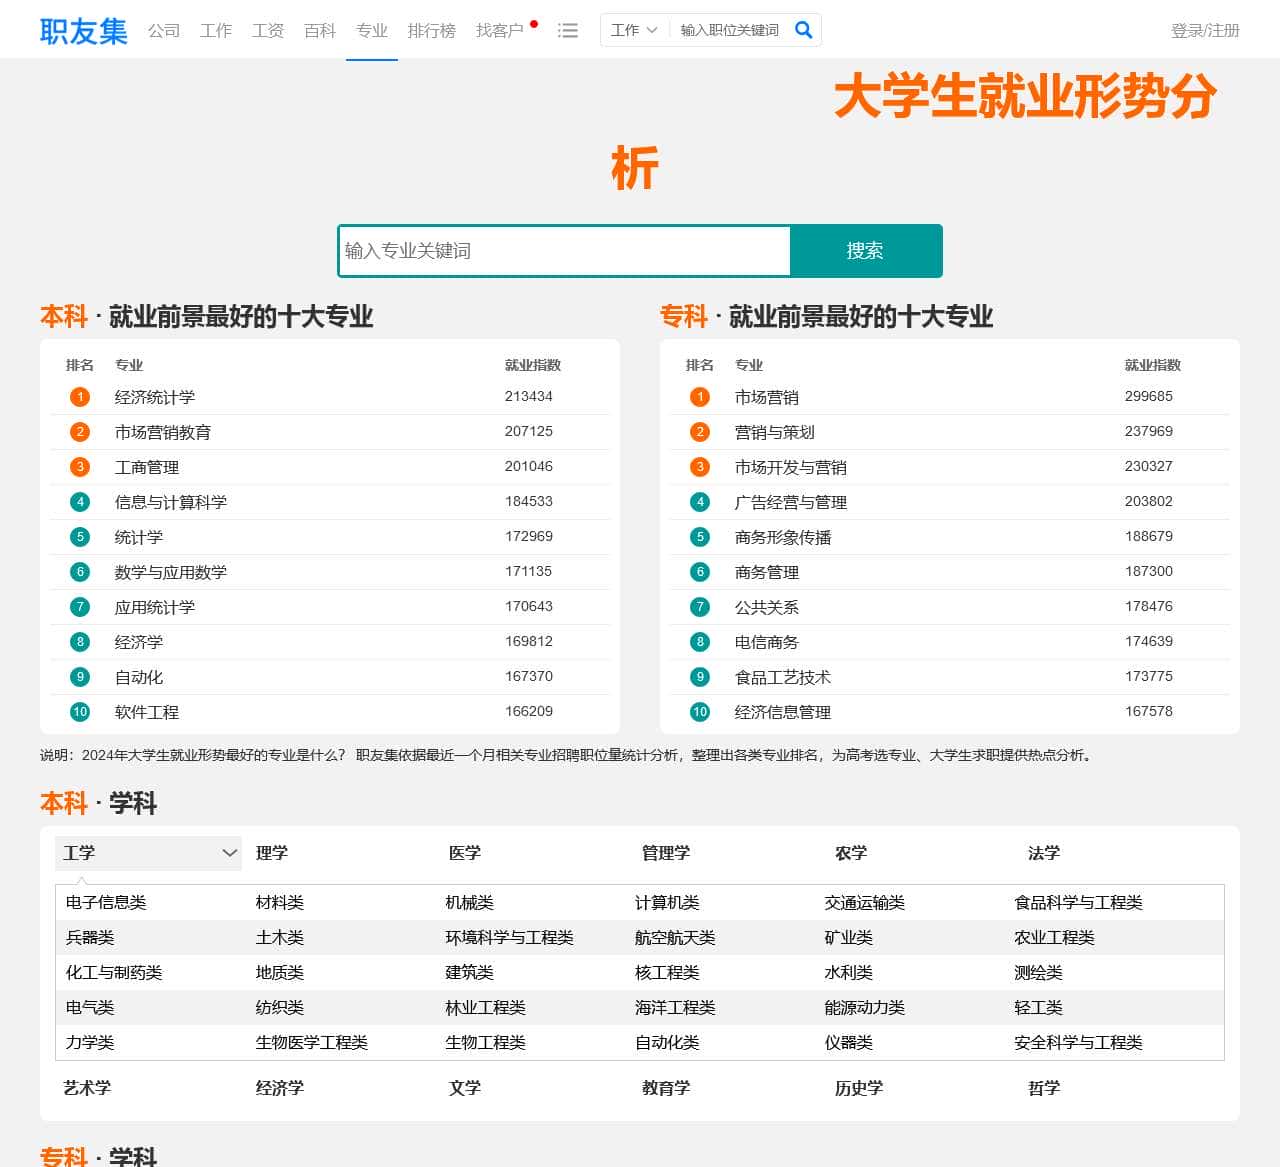The height and width of the screenshot is (1167, 1280).
Task: Click 计算机类 under the 管理学 column
Action: (x=668, y=901)
